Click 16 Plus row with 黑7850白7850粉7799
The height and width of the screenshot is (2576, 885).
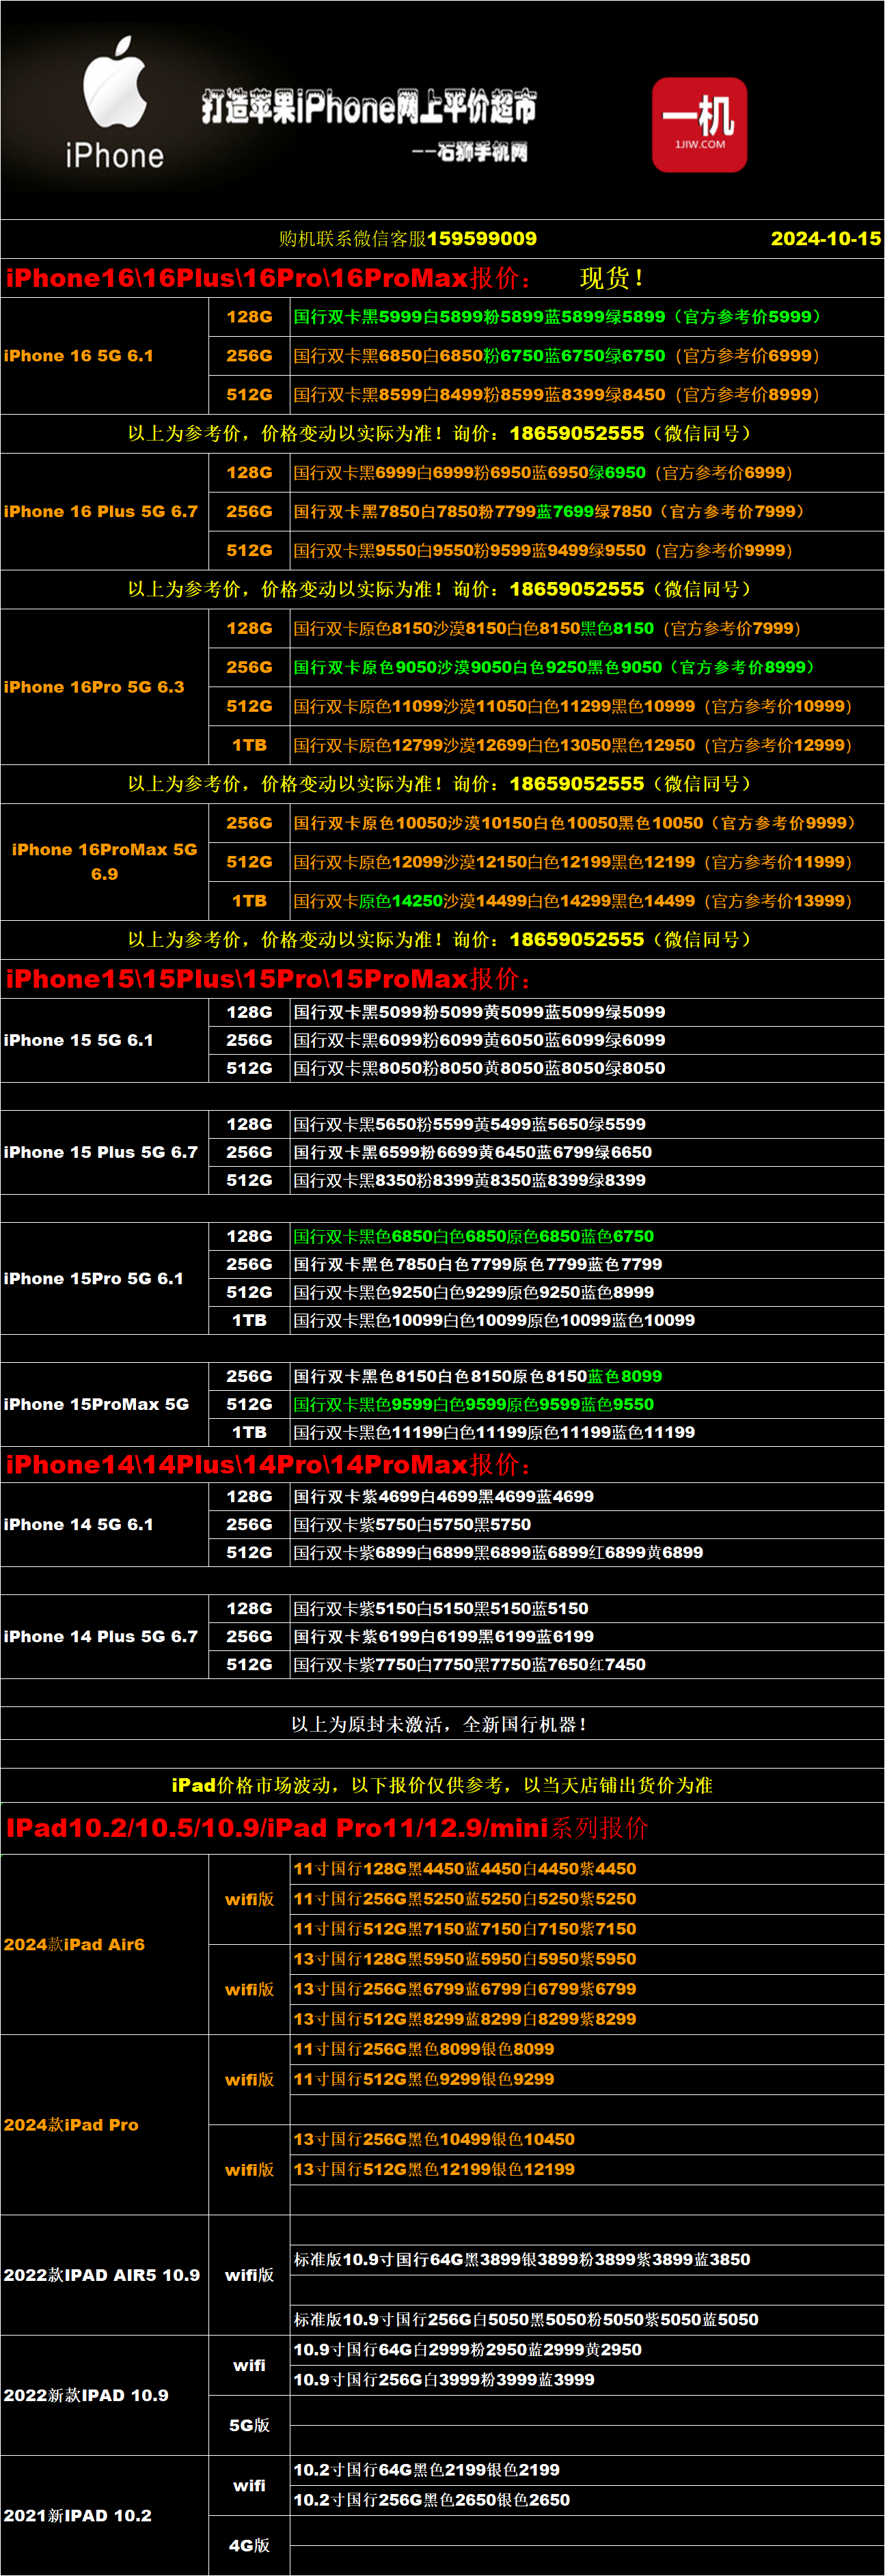[x=587, y=512]
